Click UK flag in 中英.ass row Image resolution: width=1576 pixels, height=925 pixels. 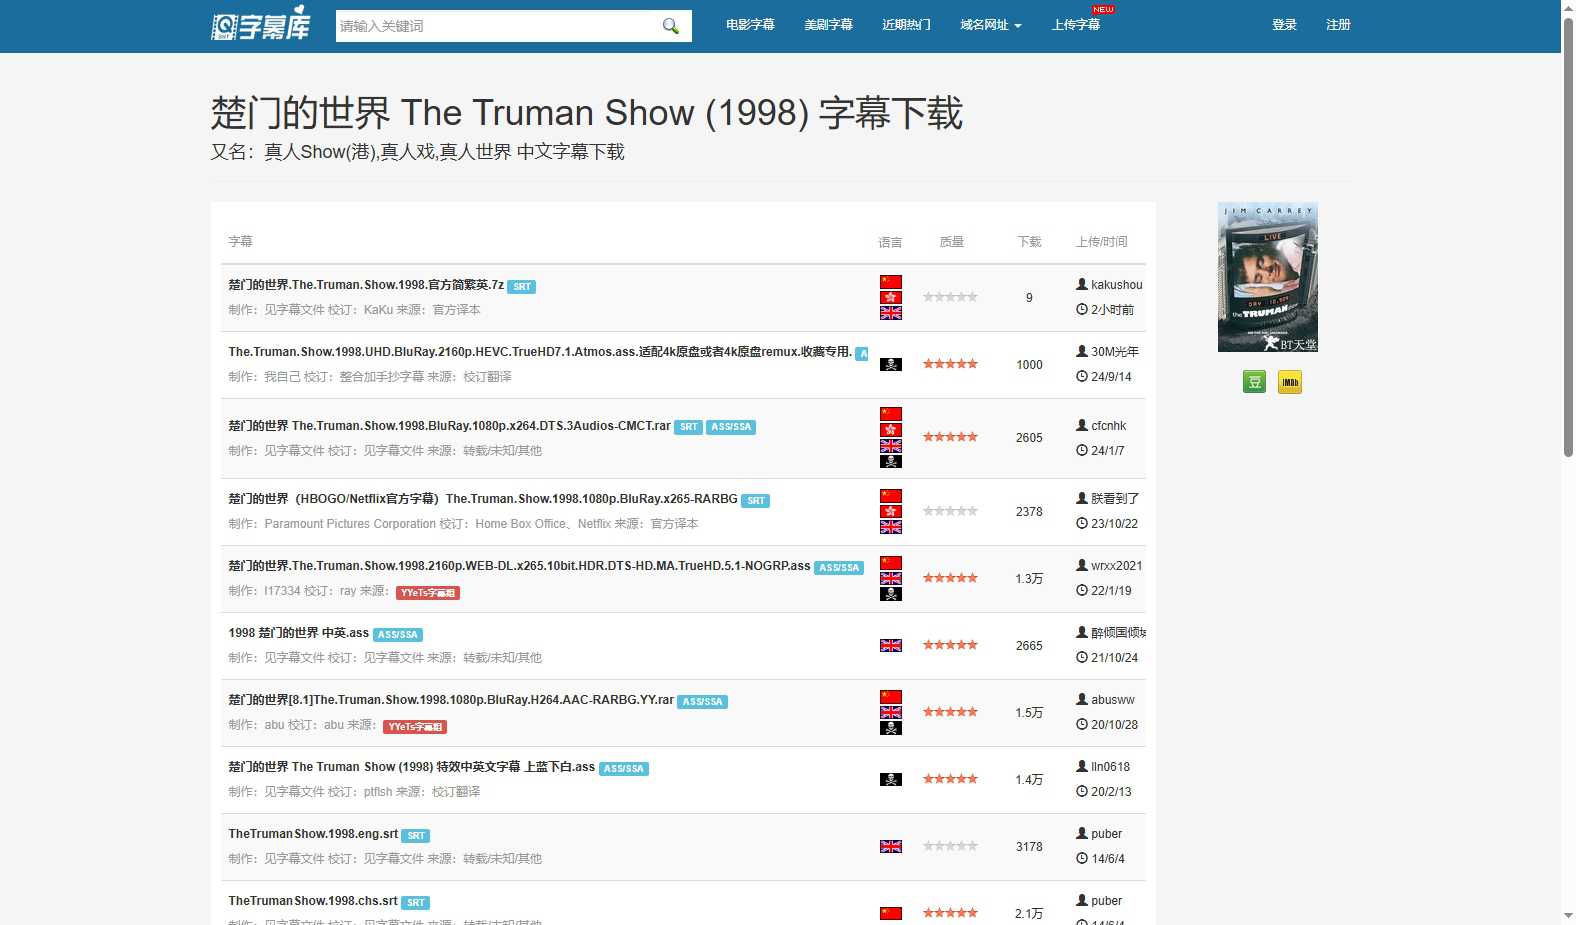[x=891, y=645]
